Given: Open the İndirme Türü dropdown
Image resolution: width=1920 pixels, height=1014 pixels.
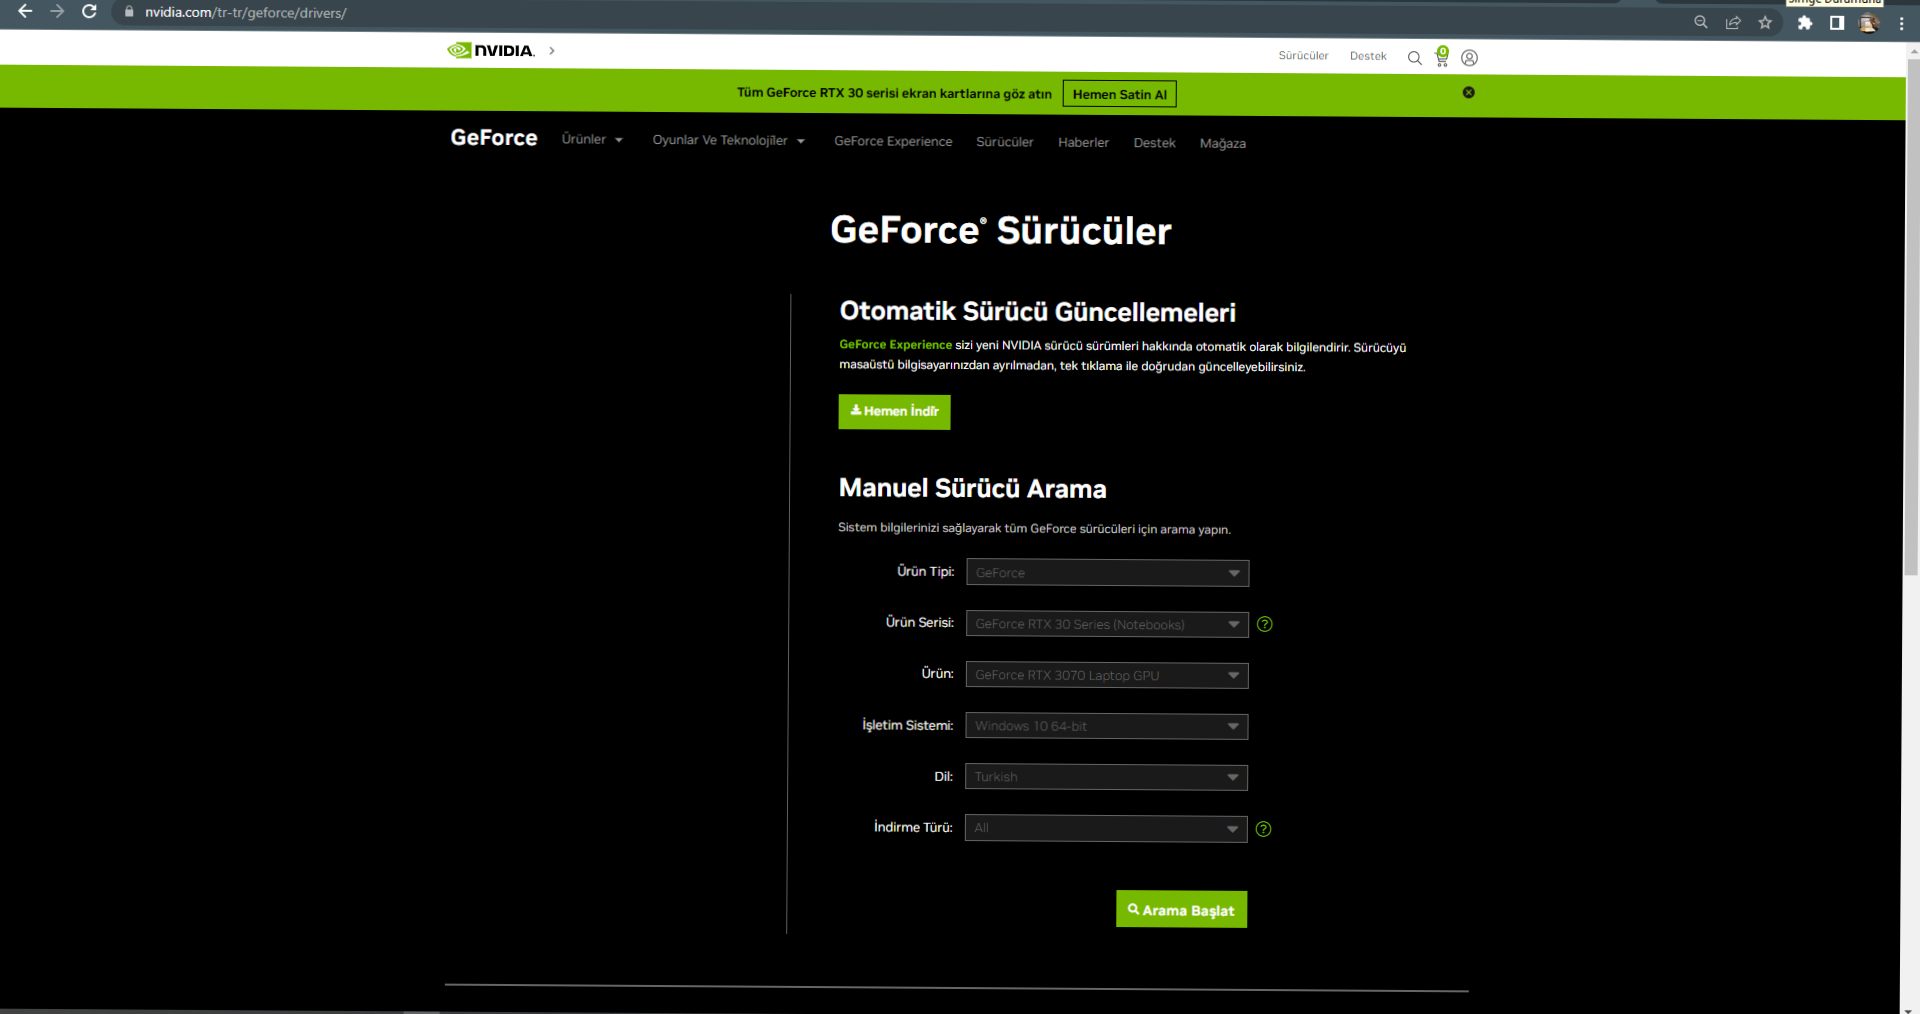Looking at the screenshot, I should [1106, 828].
